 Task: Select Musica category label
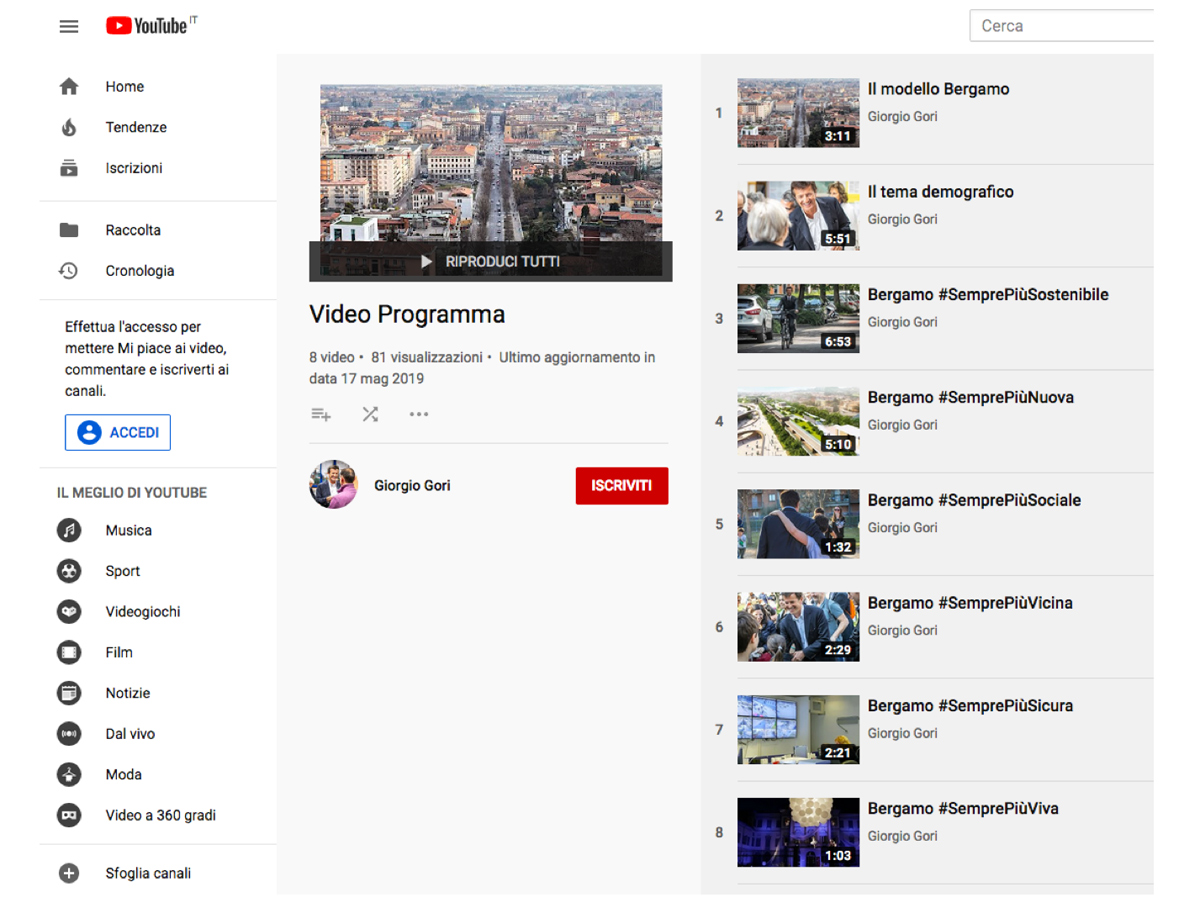(129, 530)
